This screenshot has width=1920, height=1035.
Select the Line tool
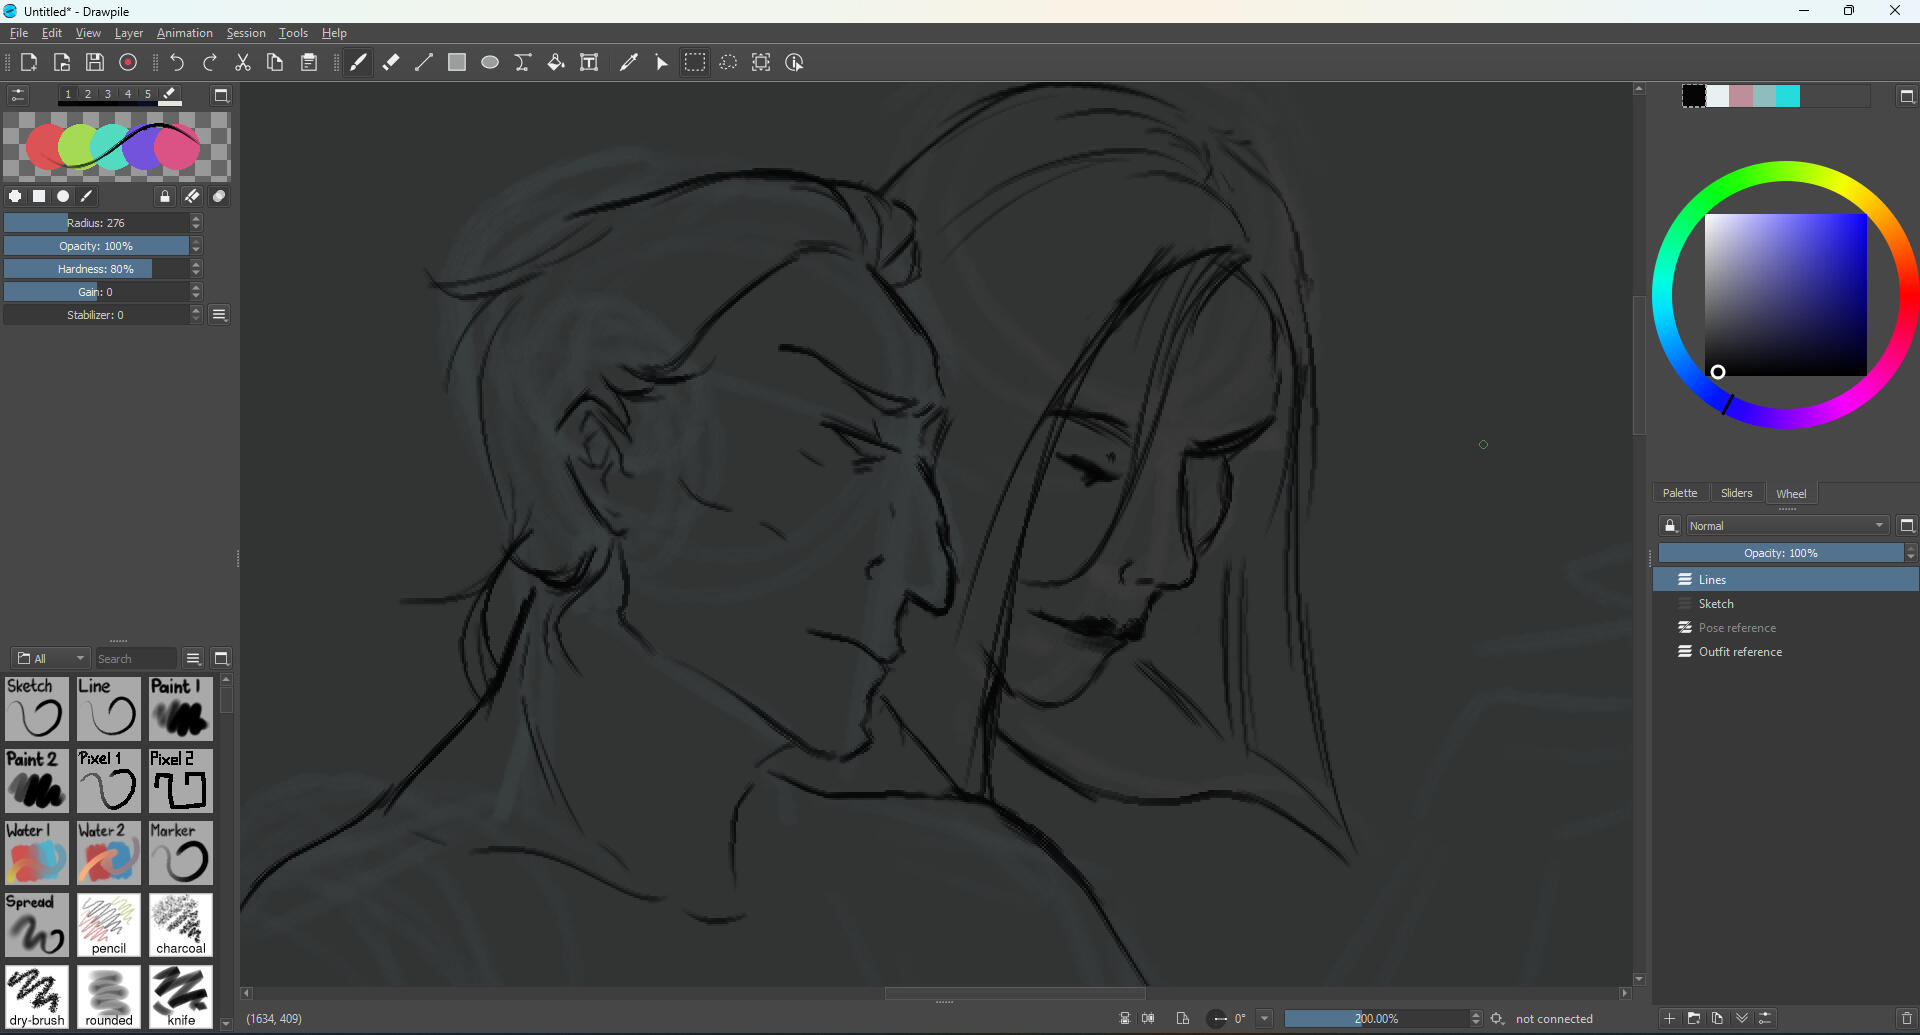pyautogui.click(x=423, y=62)
